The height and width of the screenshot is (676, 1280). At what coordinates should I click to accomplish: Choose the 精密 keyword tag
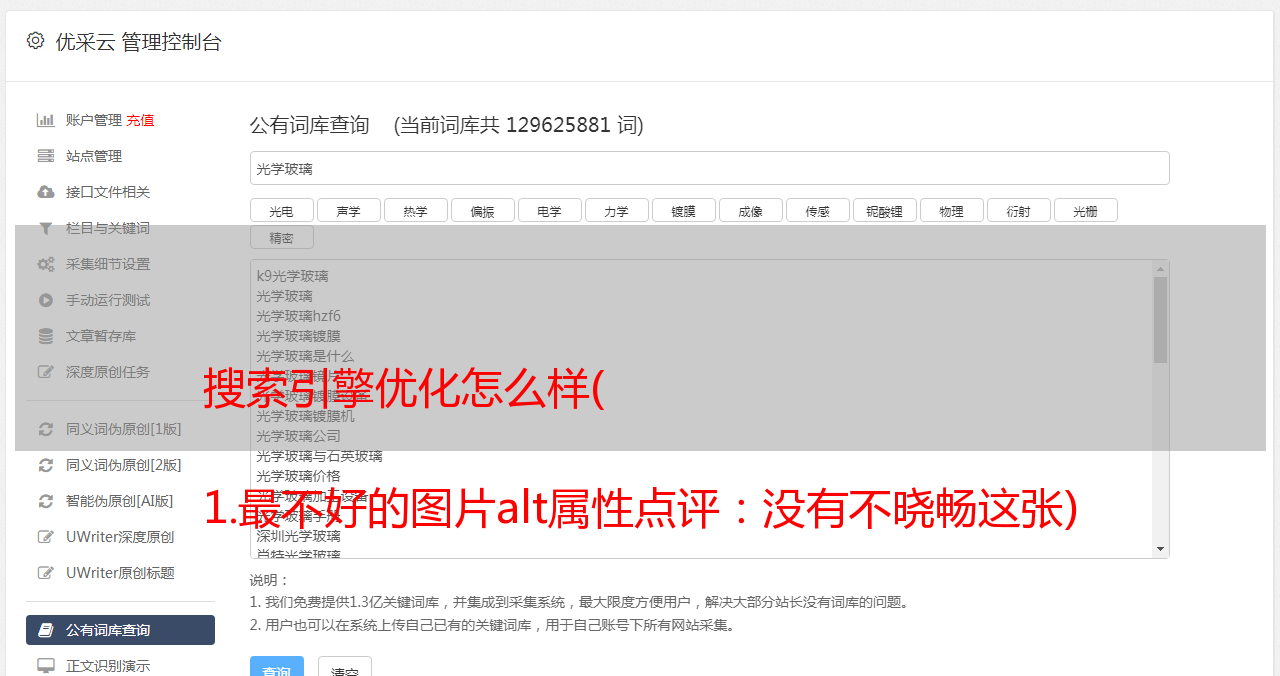[x=282, y=237]
